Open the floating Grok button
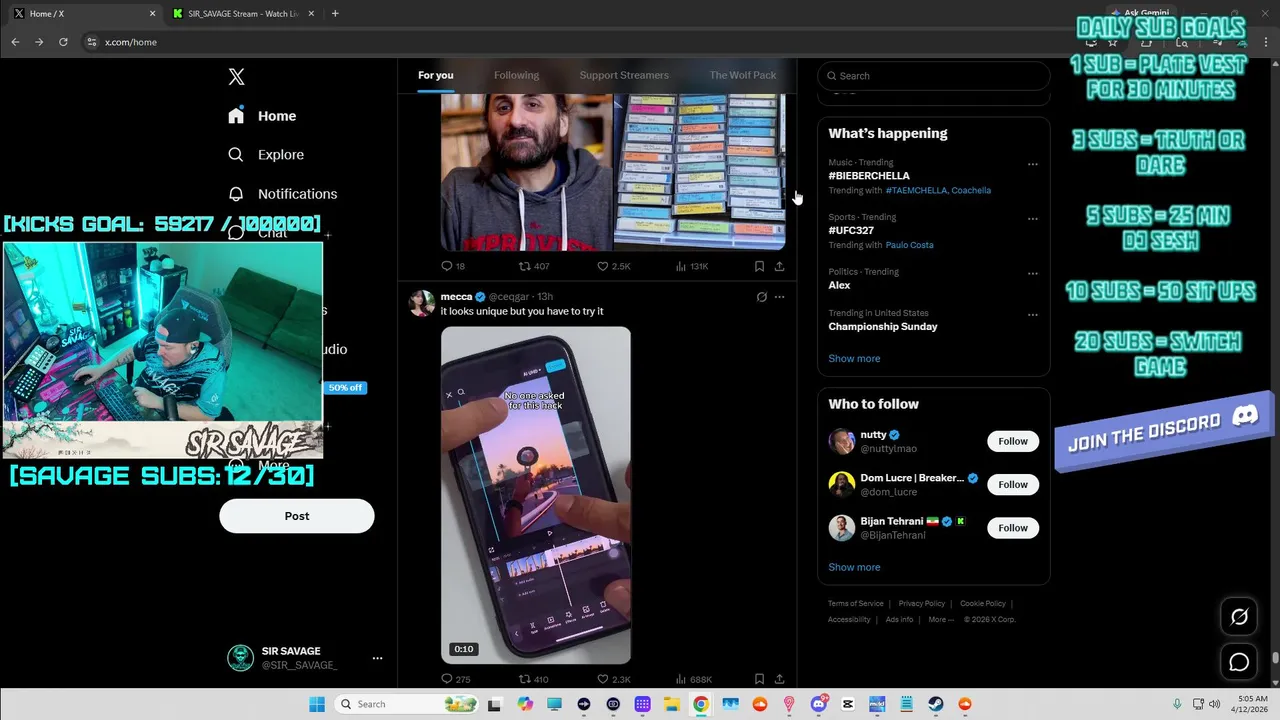 coord(1239,617)
